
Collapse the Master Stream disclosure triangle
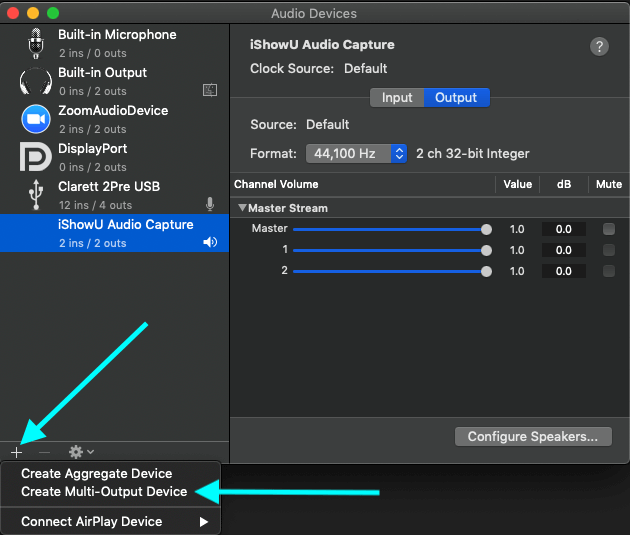pos(242,208)
